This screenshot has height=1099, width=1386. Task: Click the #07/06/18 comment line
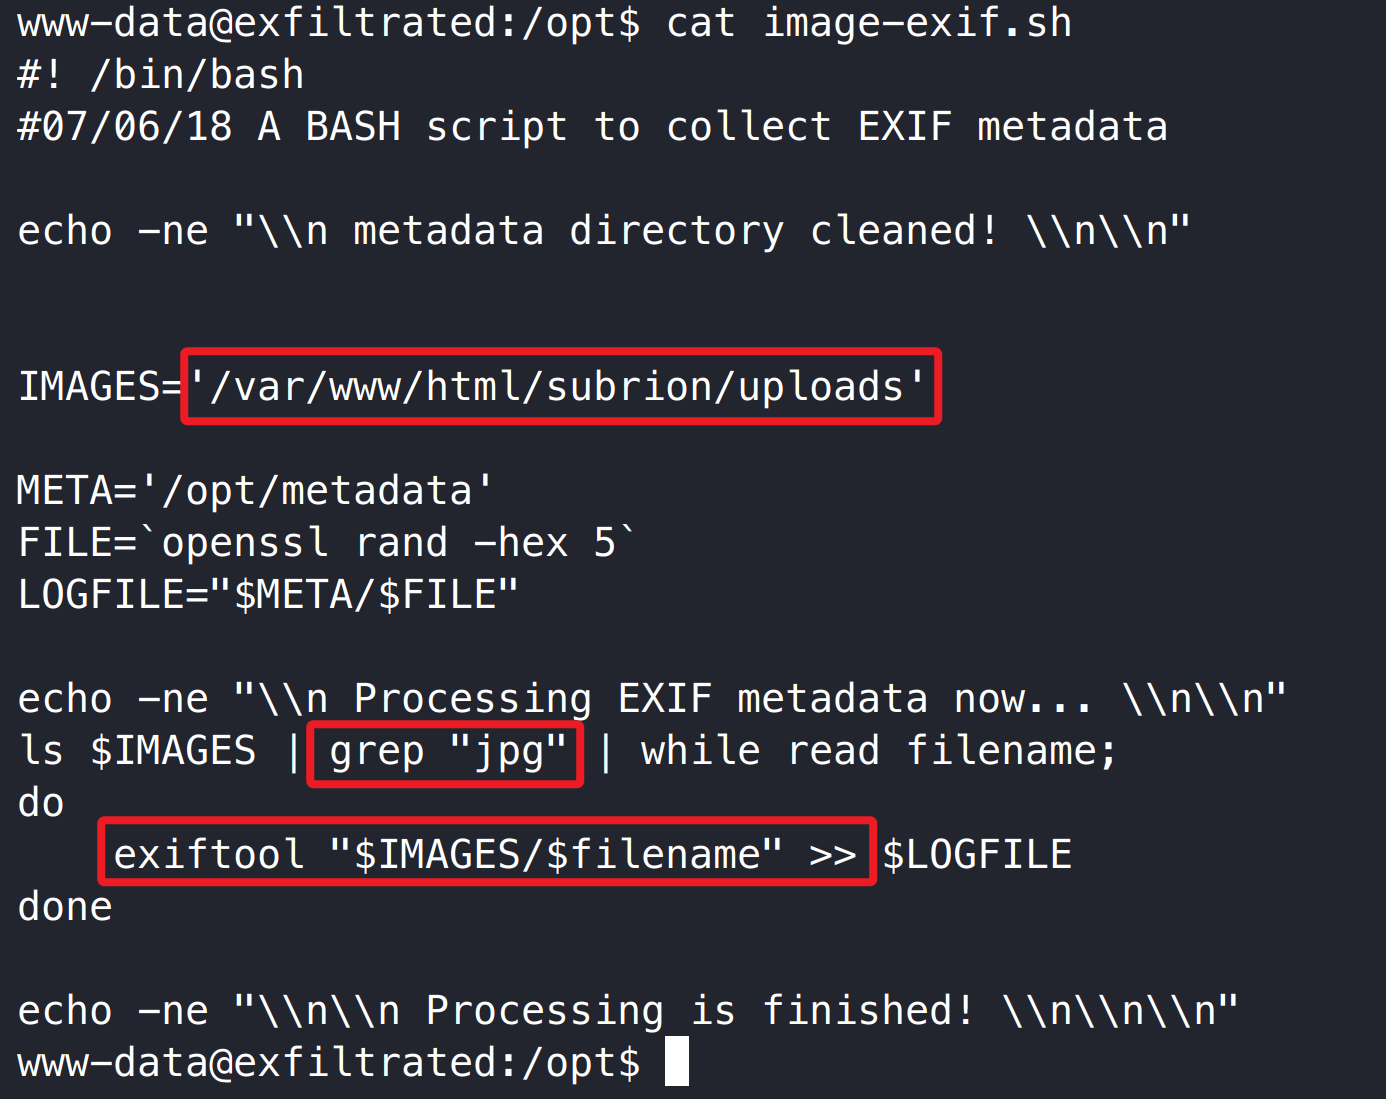[x=592, y=127]
